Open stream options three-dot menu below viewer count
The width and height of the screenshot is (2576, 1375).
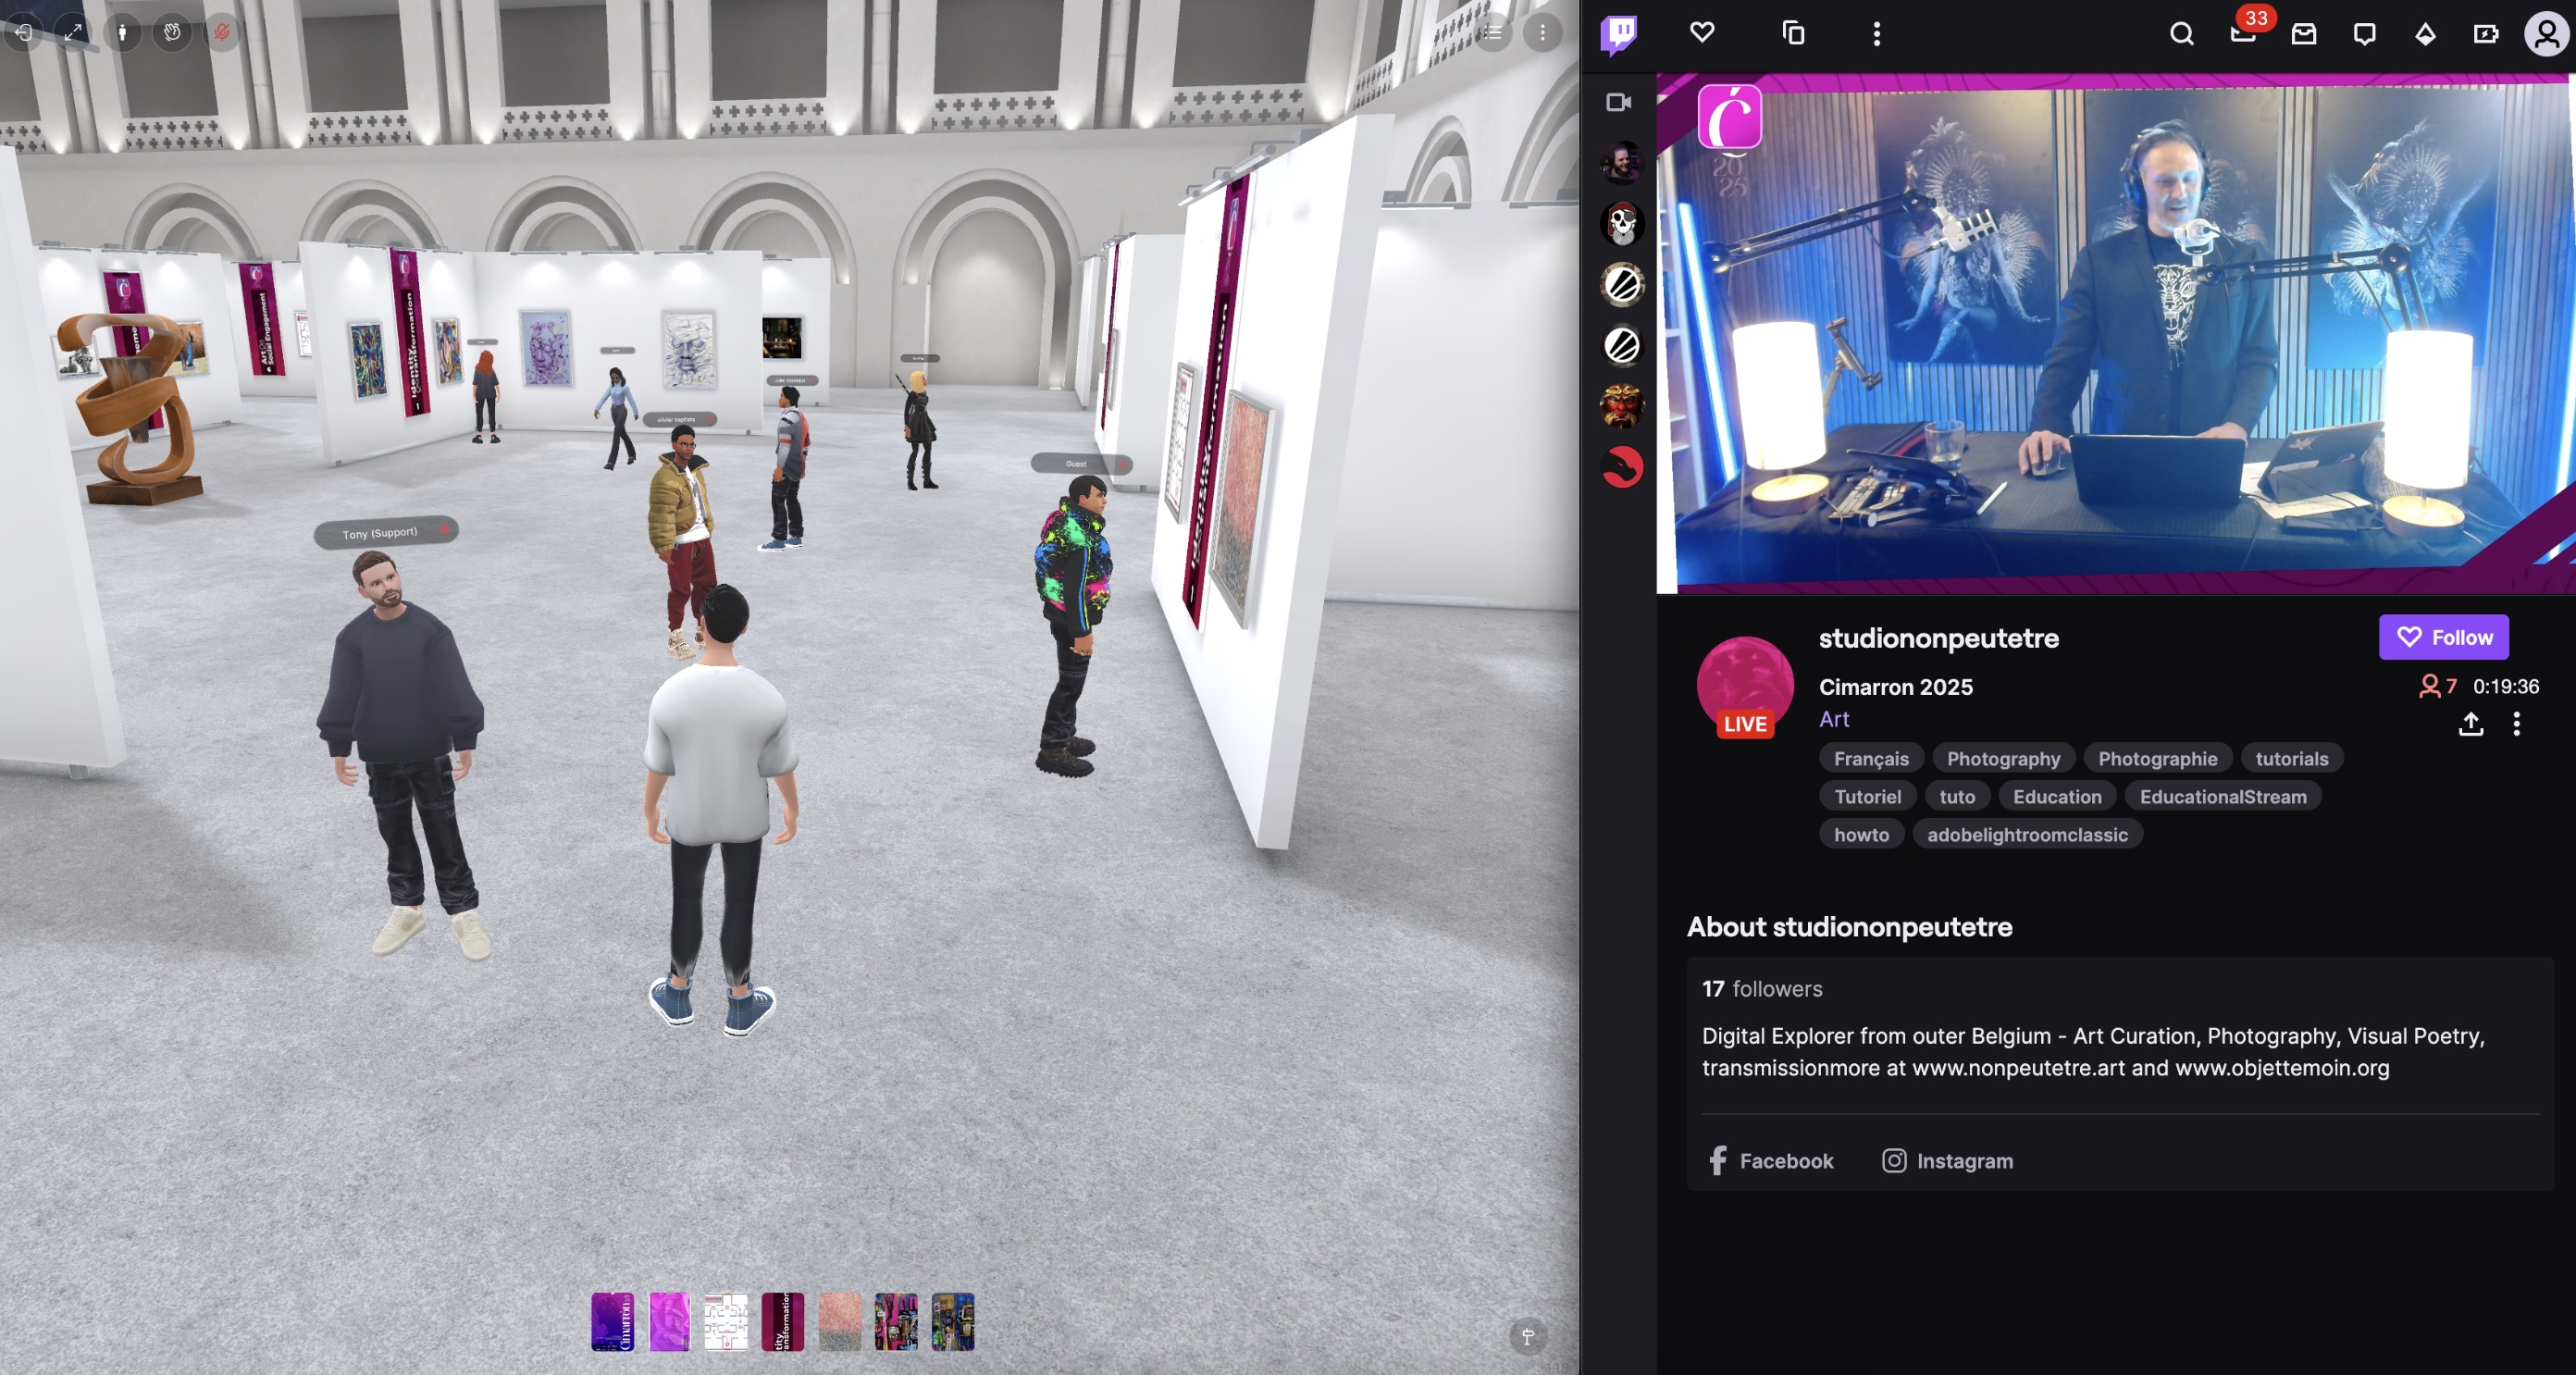coord(2516,724)
